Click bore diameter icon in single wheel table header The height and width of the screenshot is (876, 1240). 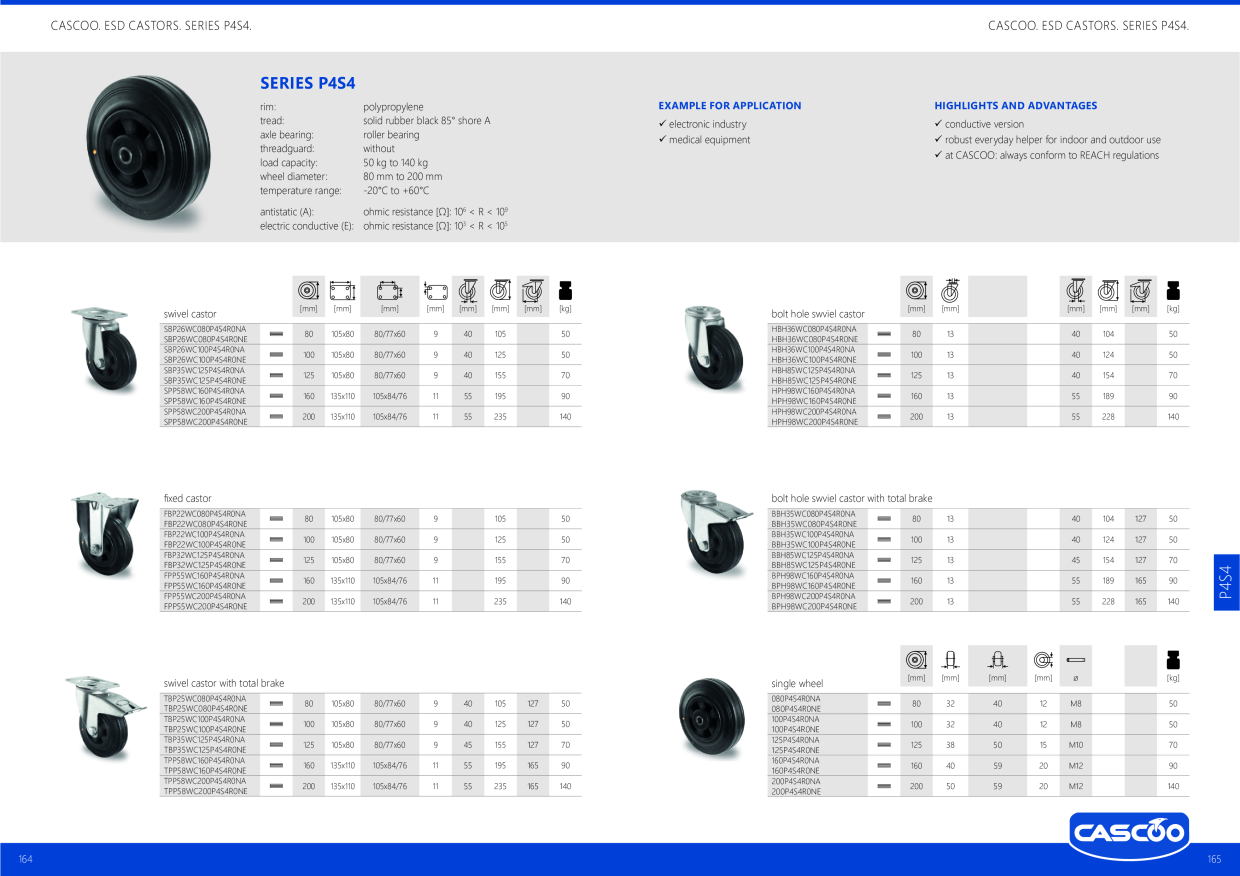coord(1043,660)
